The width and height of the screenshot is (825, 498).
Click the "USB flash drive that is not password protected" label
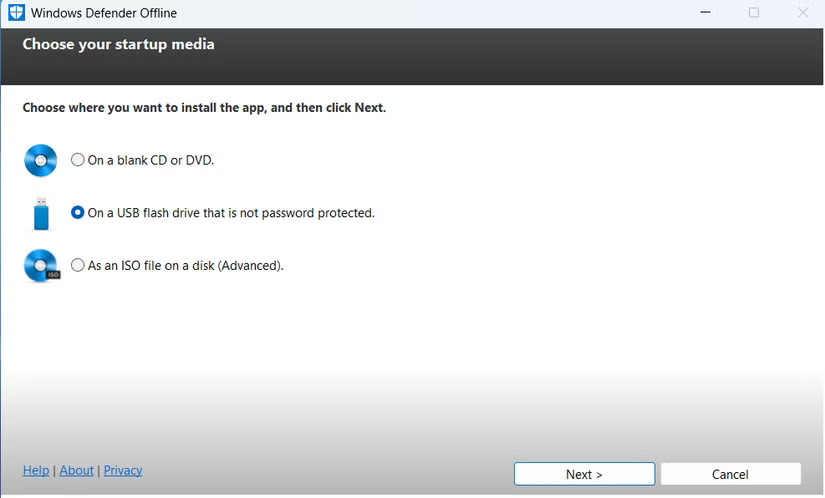pos(231,213)
